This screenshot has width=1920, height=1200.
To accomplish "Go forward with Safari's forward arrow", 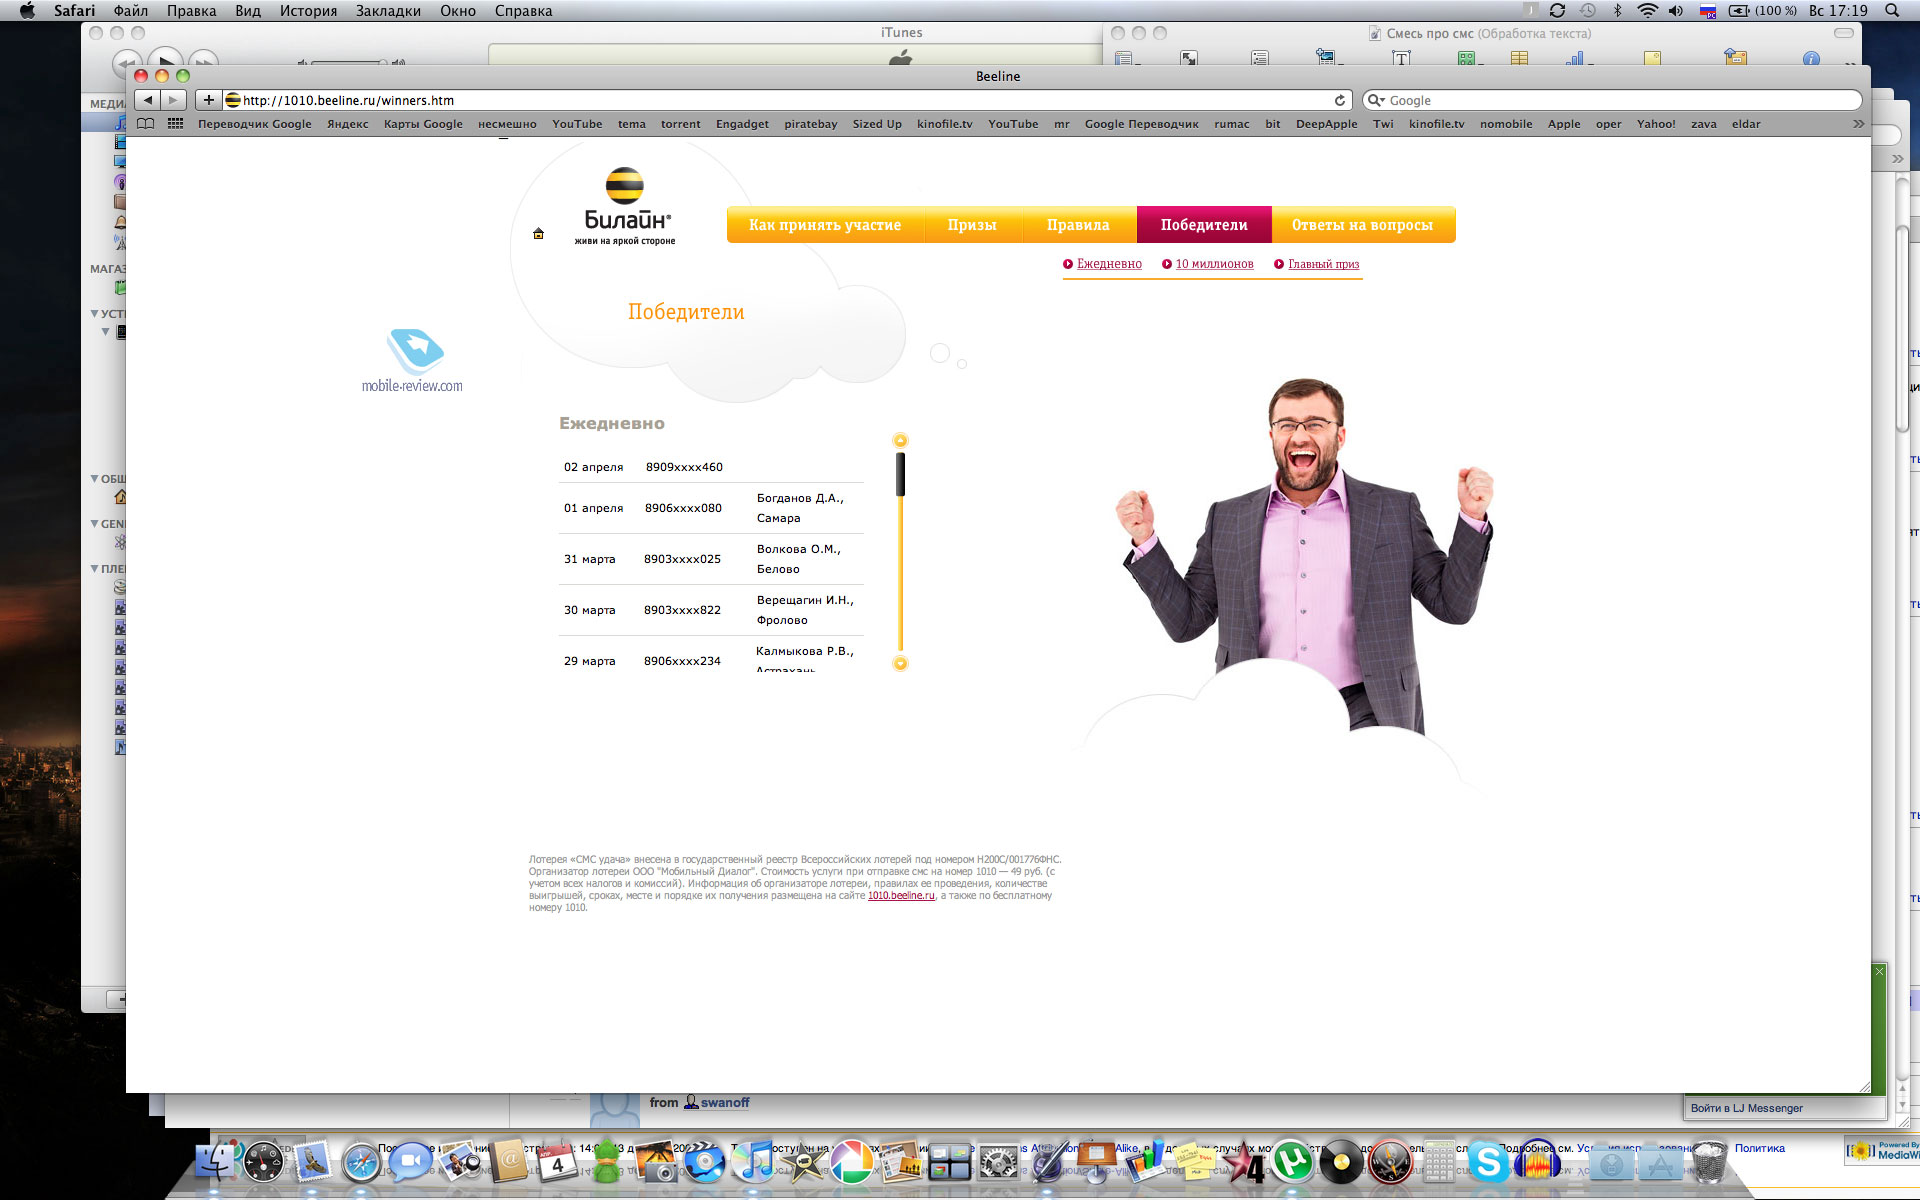I will coord(173,100).
